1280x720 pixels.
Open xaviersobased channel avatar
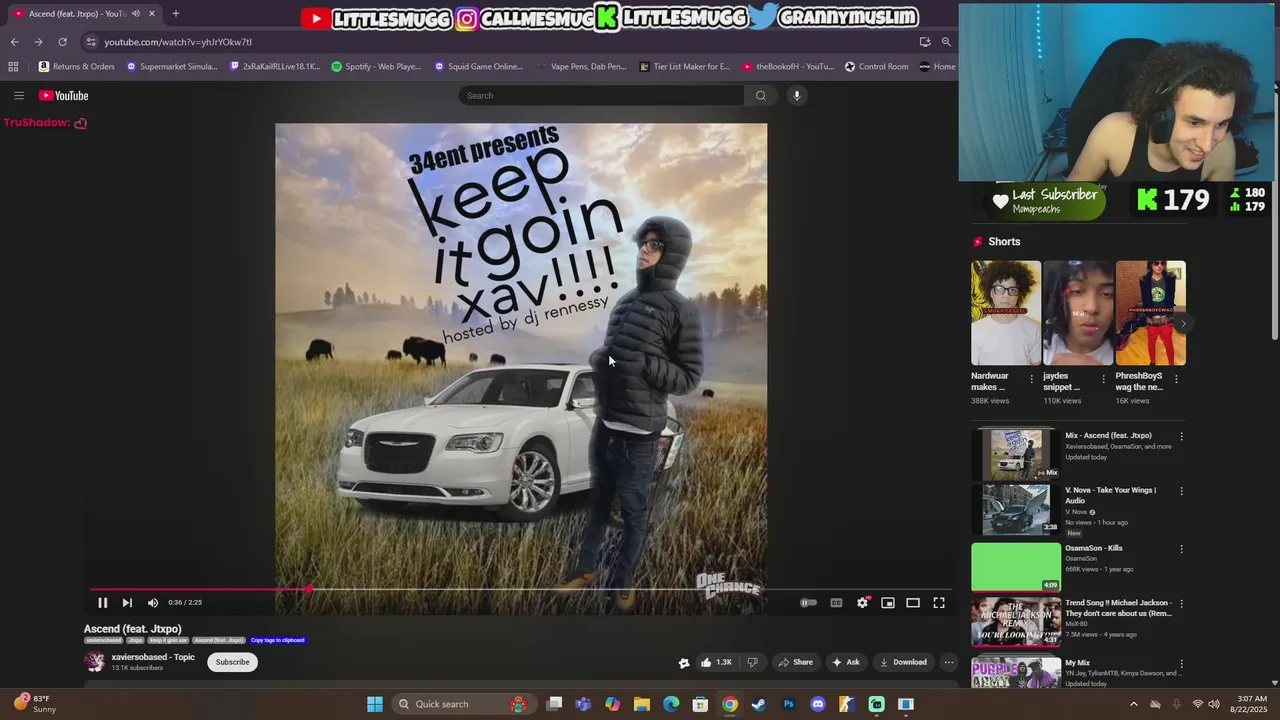pyautogui.click(x=95, y=662)
